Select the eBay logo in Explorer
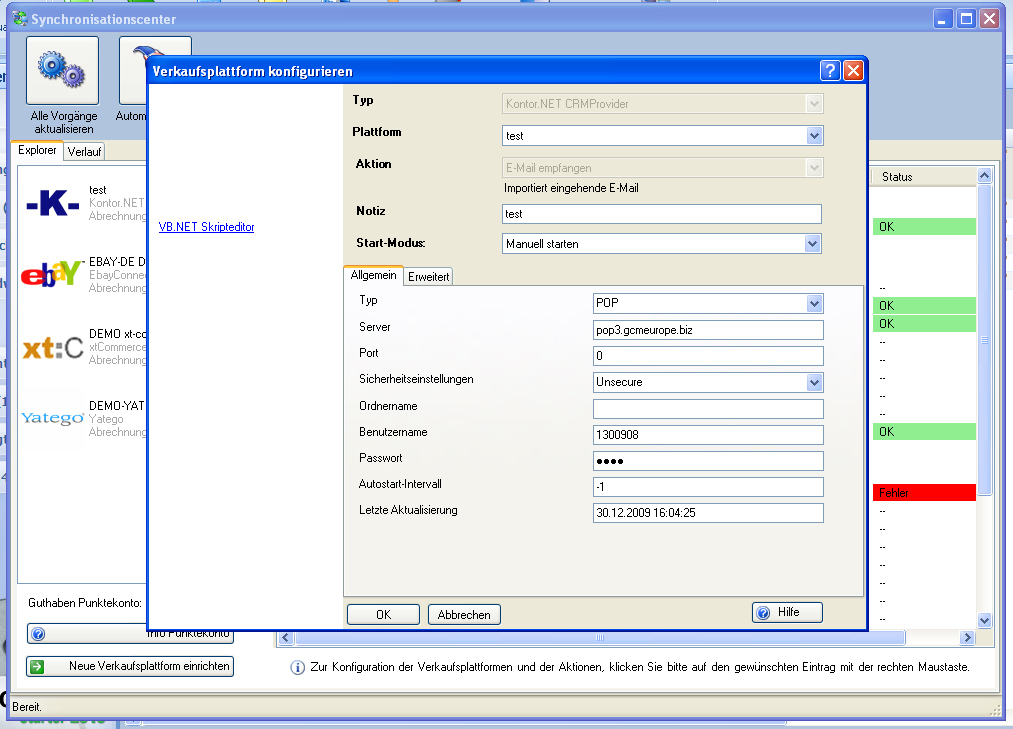The width and height of the screenshot is (1013, 729). coord(53,274)
